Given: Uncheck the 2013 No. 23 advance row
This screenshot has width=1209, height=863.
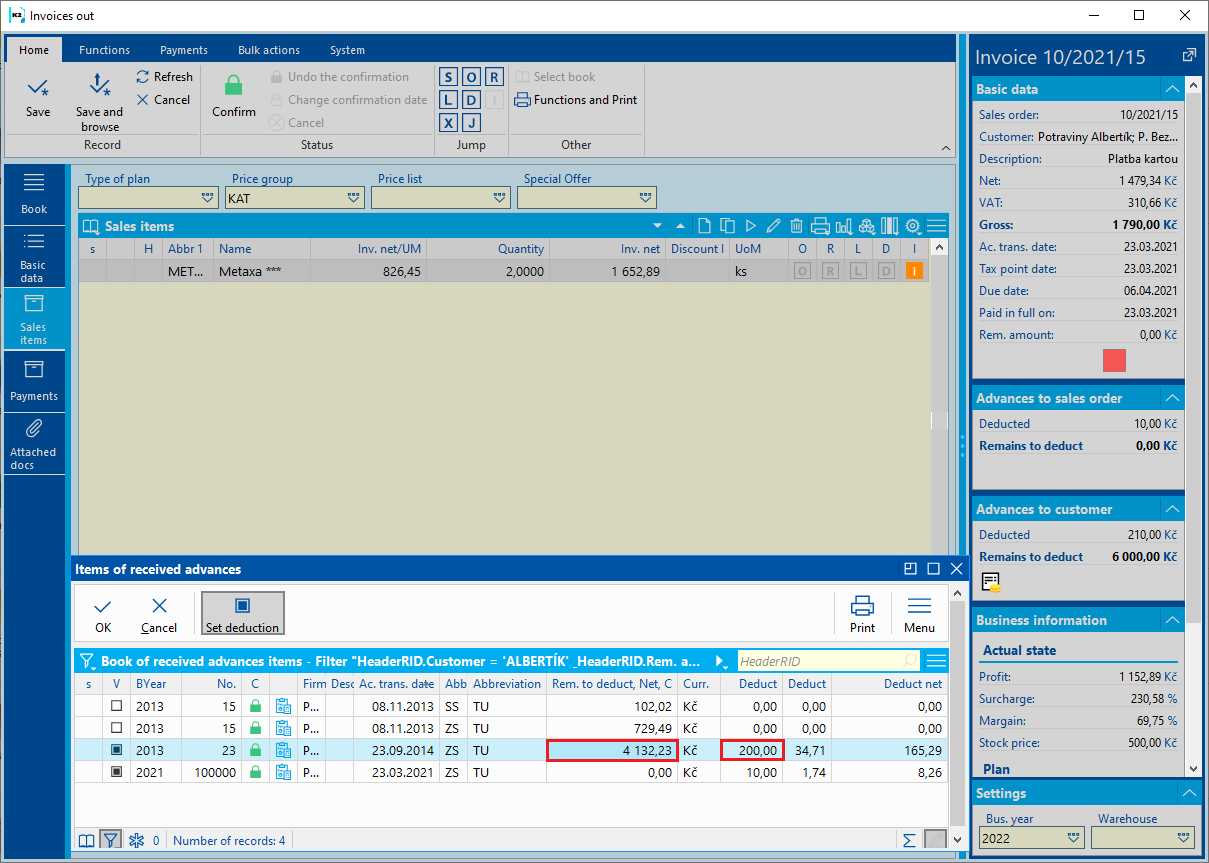Looking at the screenshot, I should click(x=116, y=750).
